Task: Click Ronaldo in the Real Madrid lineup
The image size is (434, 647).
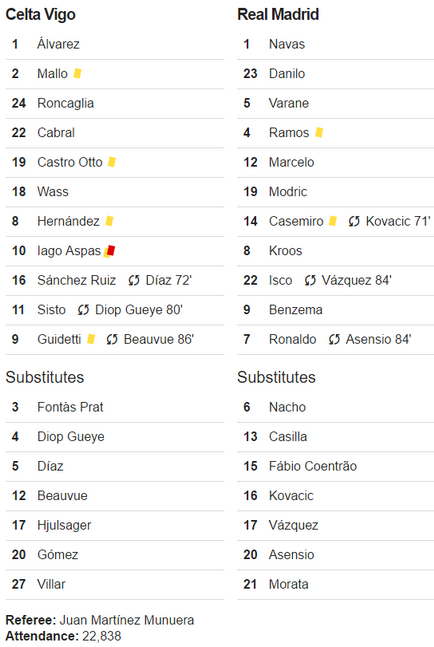Action: [292, 339]
